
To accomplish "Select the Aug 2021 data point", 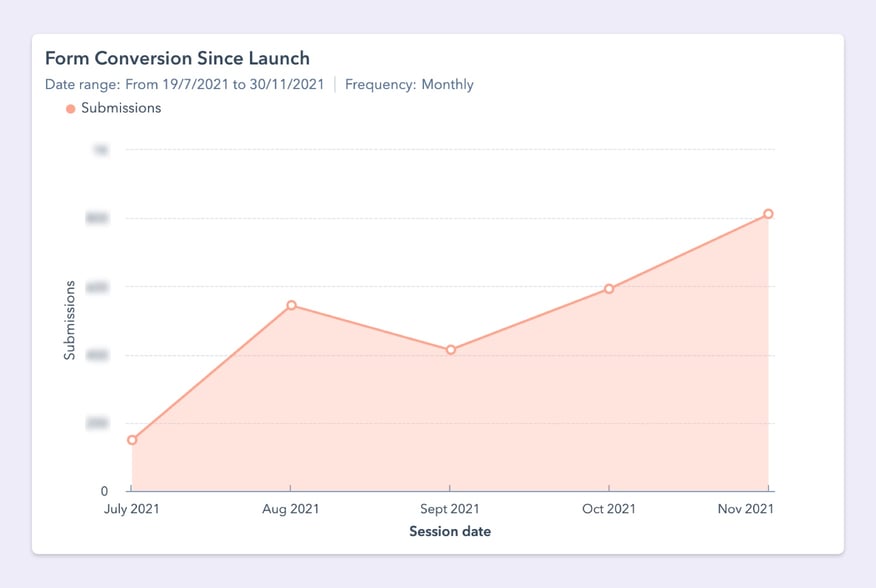I will 291,305.
